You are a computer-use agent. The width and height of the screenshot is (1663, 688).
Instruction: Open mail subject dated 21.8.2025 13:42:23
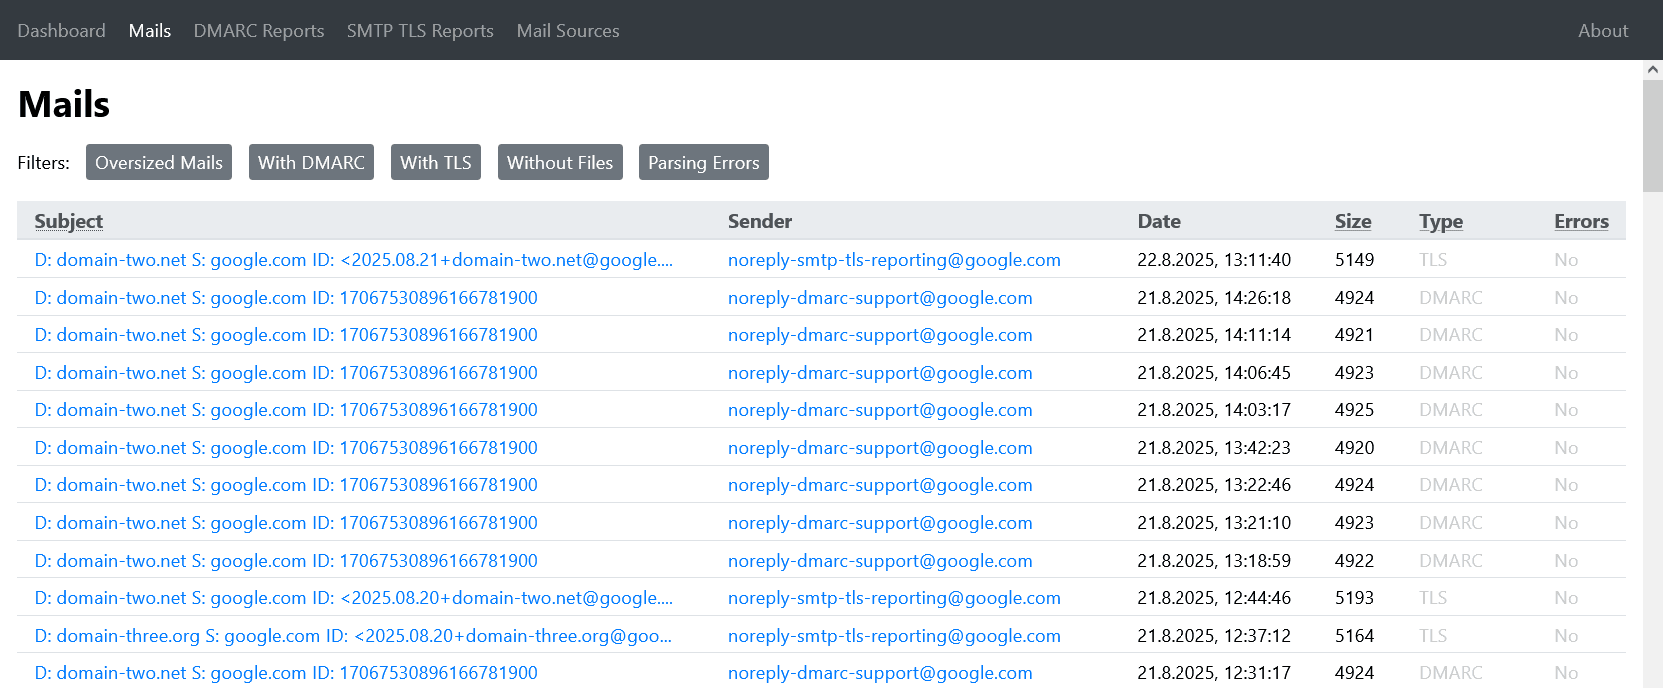click(286, 448)
